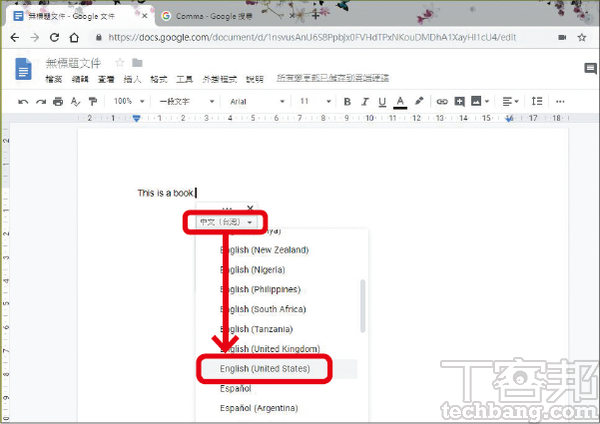Run spelling and grammar check
Viewport: 600px width, 424px height.
coord(75,101)
